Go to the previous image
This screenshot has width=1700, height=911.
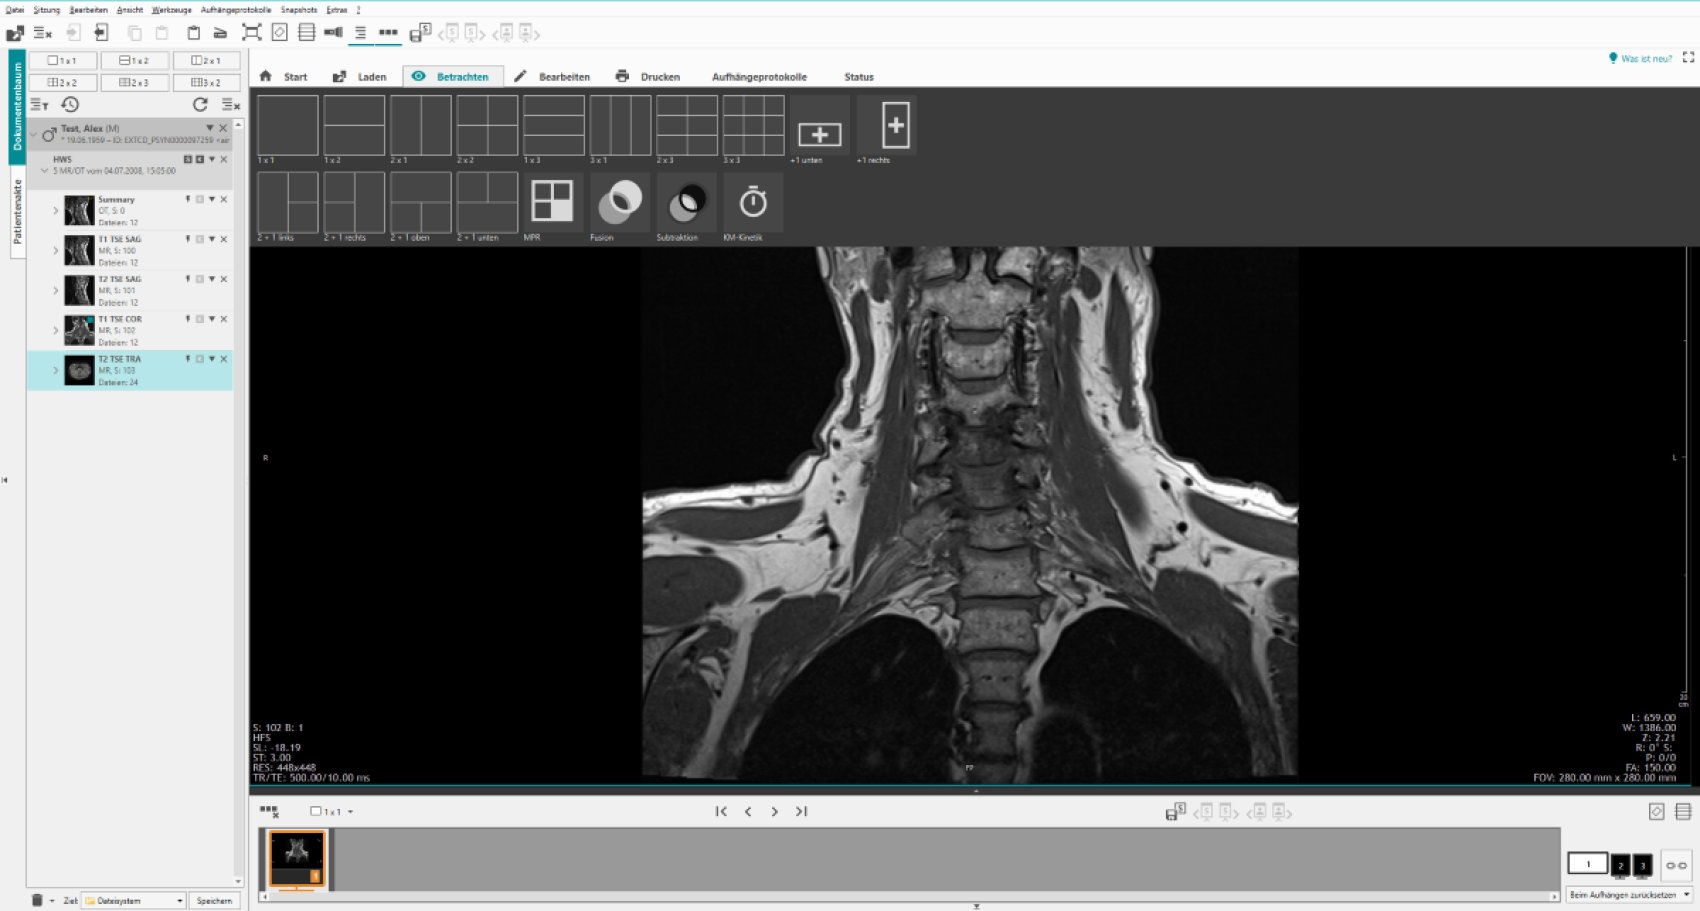pyautogui.click(x=748, y=811)
